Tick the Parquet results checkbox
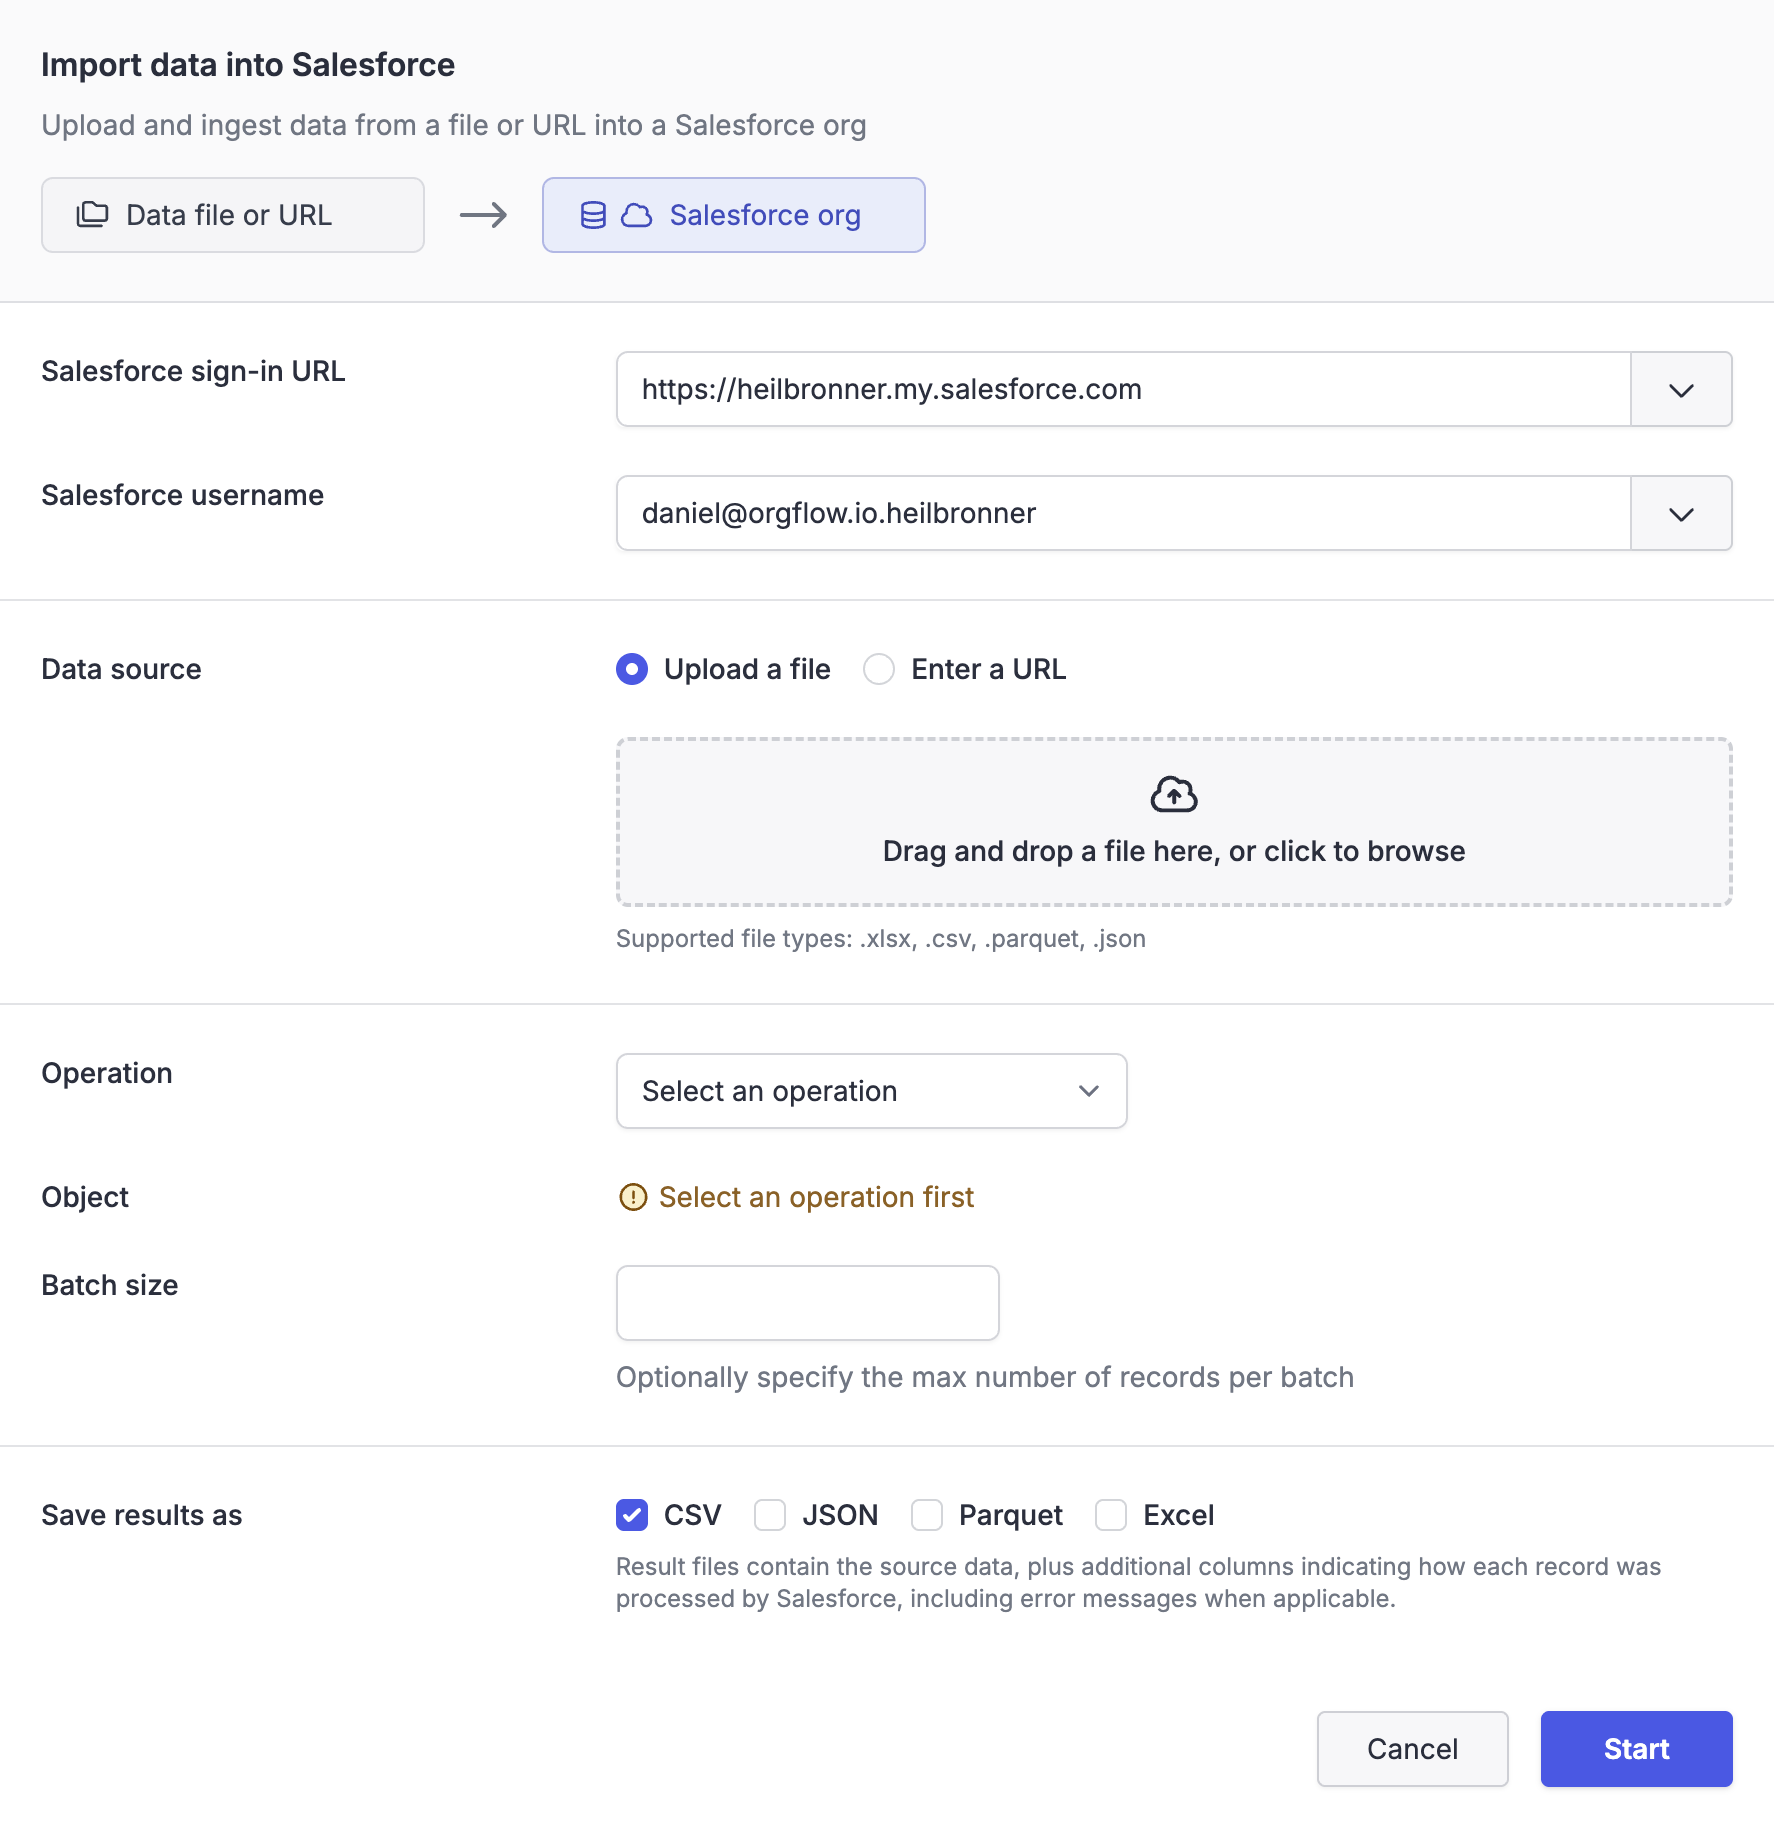 [927, 1515]
